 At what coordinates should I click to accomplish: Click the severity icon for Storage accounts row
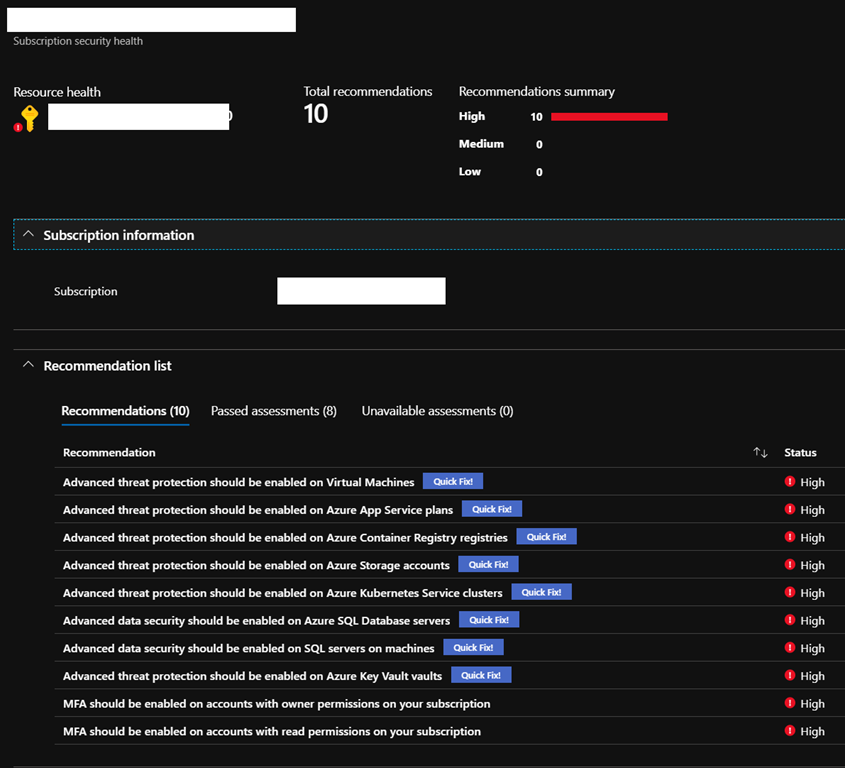point(790,565)
